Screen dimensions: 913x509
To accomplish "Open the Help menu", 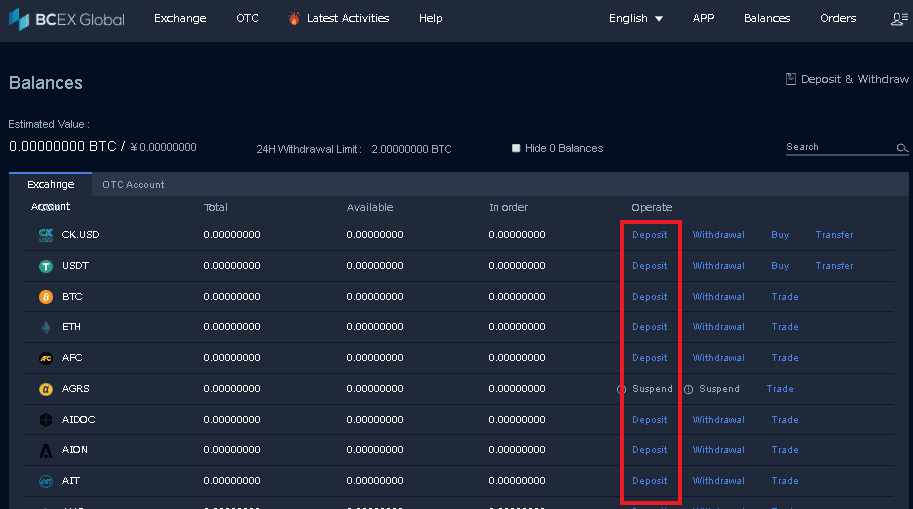I will pyautogui.click(x=430, y=19).
